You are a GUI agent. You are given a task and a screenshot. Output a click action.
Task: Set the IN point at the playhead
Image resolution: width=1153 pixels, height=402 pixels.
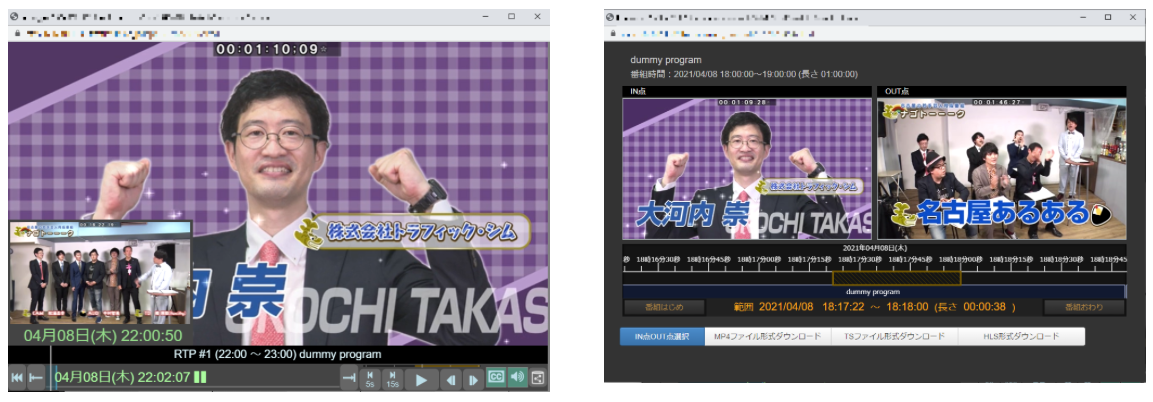point(35,378)
